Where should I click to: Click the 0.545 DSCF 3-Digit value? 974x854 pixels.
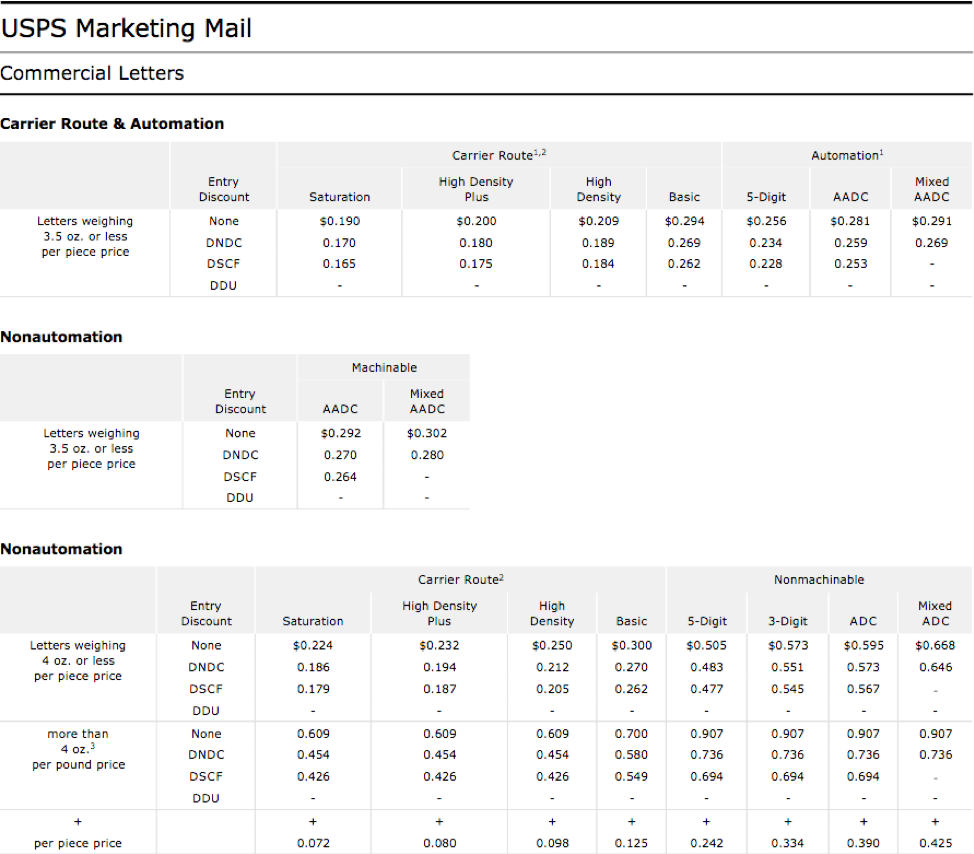point(788,689)
